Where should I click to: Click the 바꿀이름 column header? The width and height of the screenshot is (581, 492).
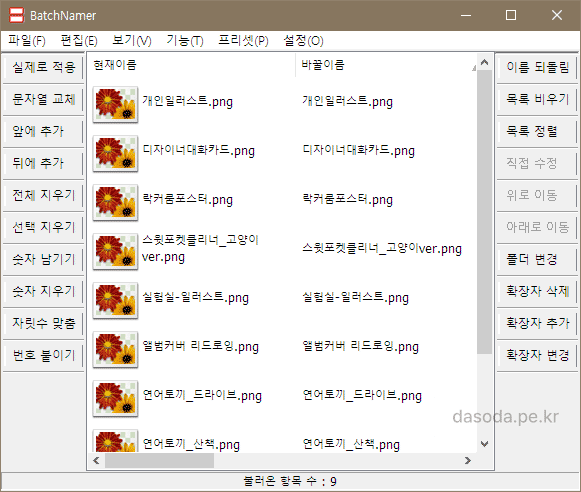[385, 65]
